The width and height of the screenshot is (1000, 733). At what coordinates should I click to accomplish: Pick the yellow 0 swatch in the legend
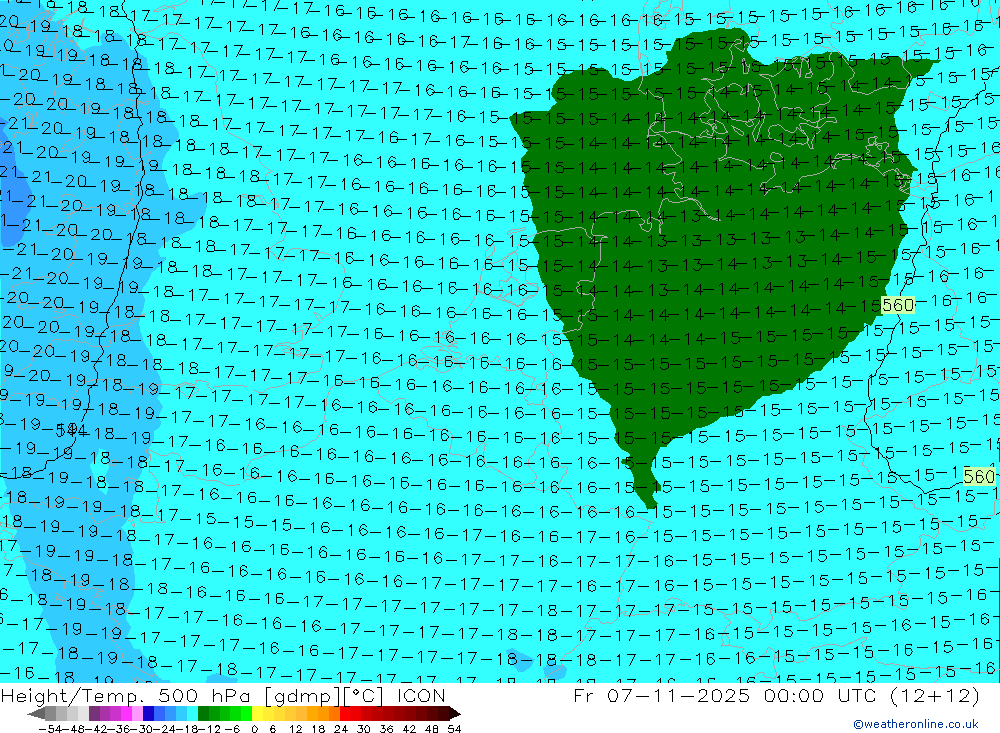pyautogui.click(x=258, y=714)
